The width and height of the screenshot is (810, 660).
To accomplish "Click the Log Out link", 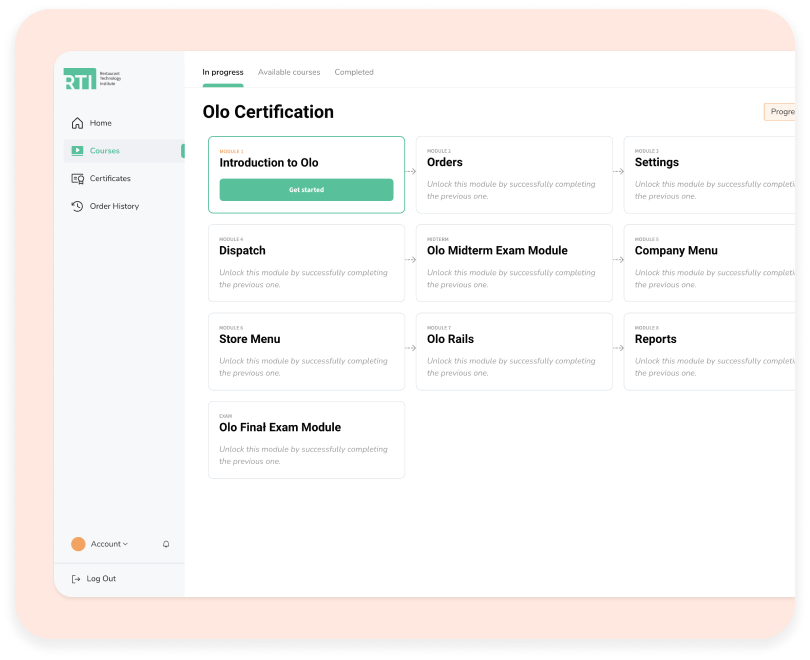I will tap(101, 579).
